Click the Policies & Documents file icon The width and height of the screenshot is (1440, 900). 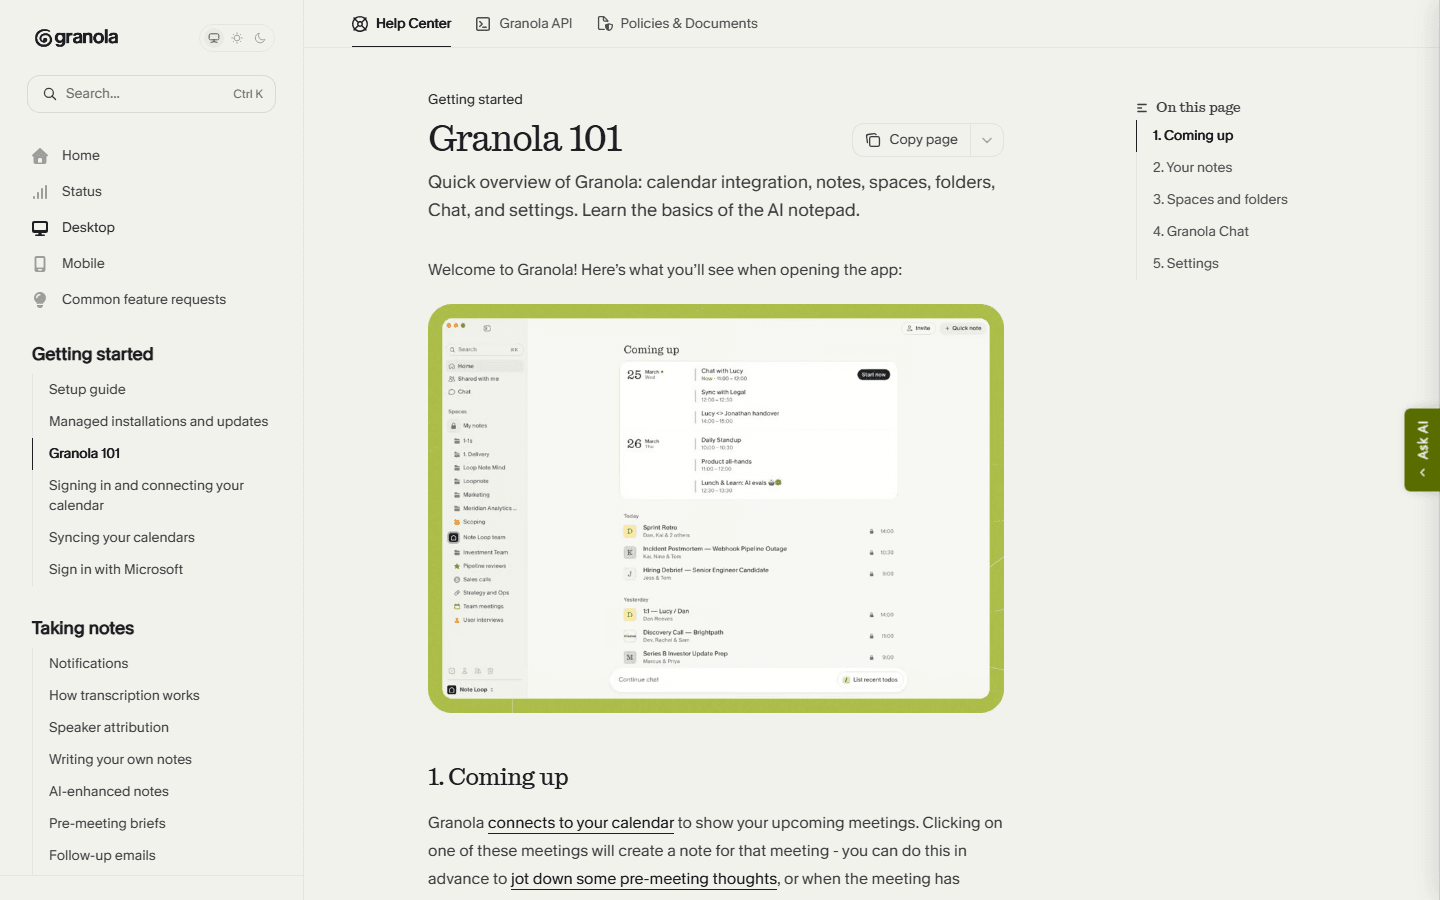coord(604,24)
